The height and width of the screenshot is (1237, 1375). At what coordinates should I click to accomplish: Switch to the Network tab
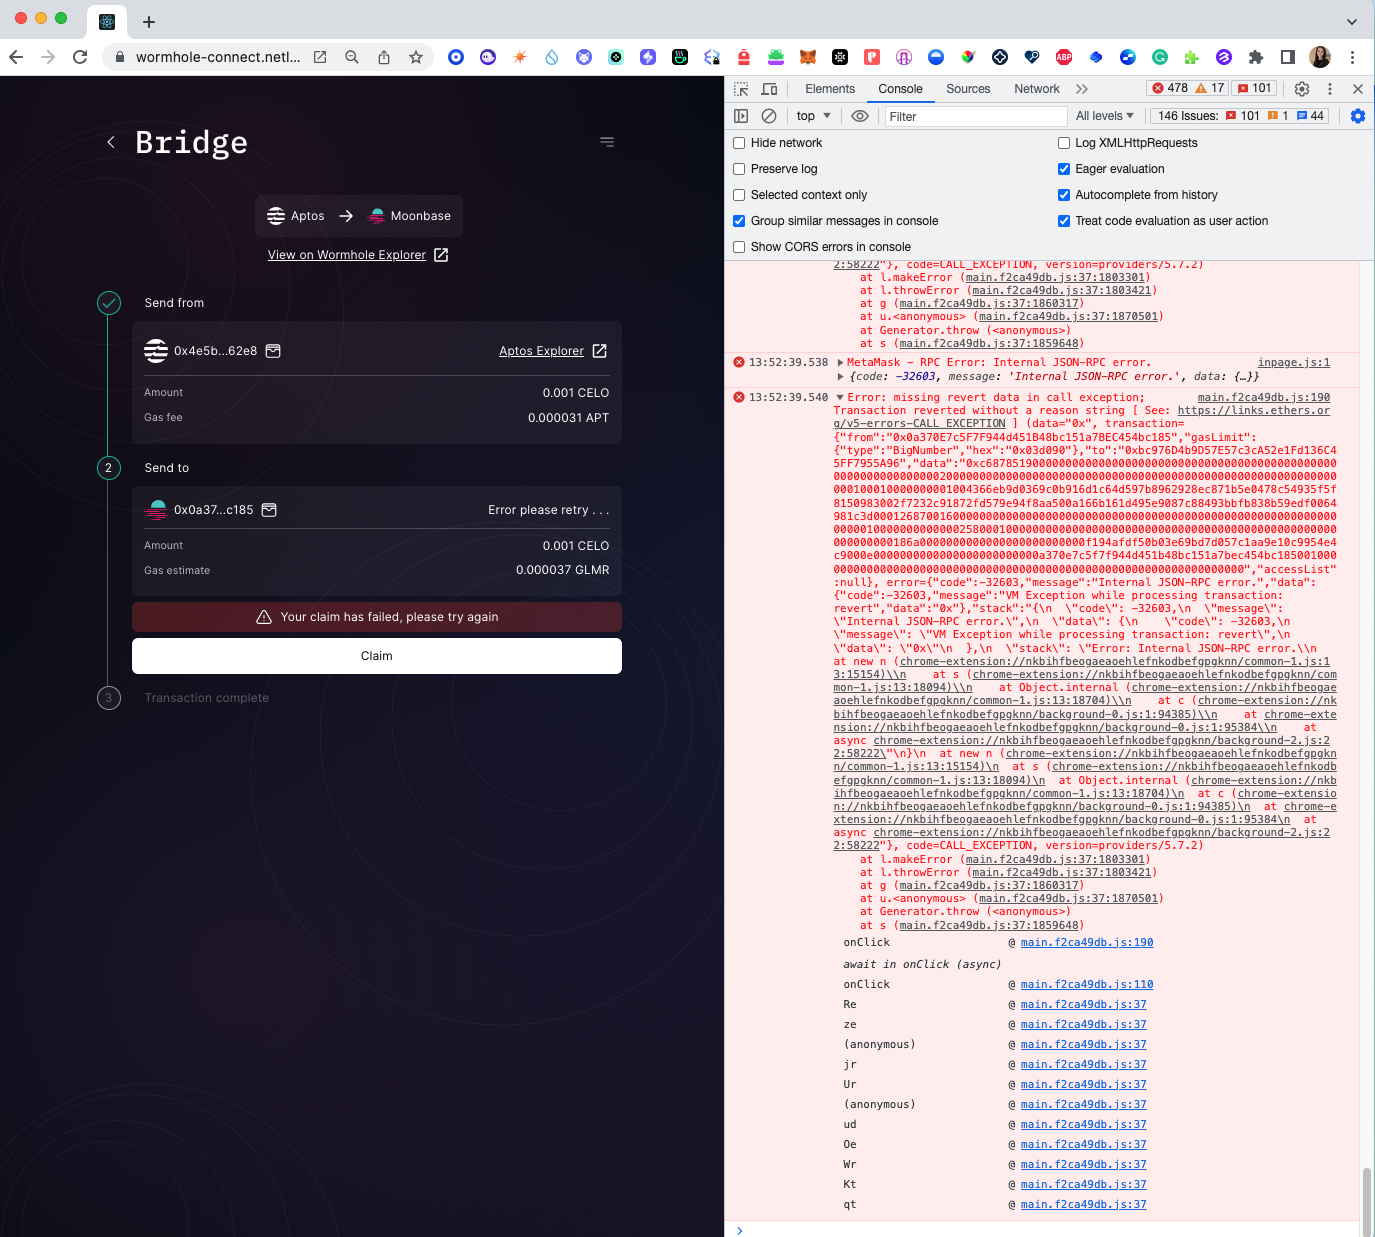coord(1036,88)
